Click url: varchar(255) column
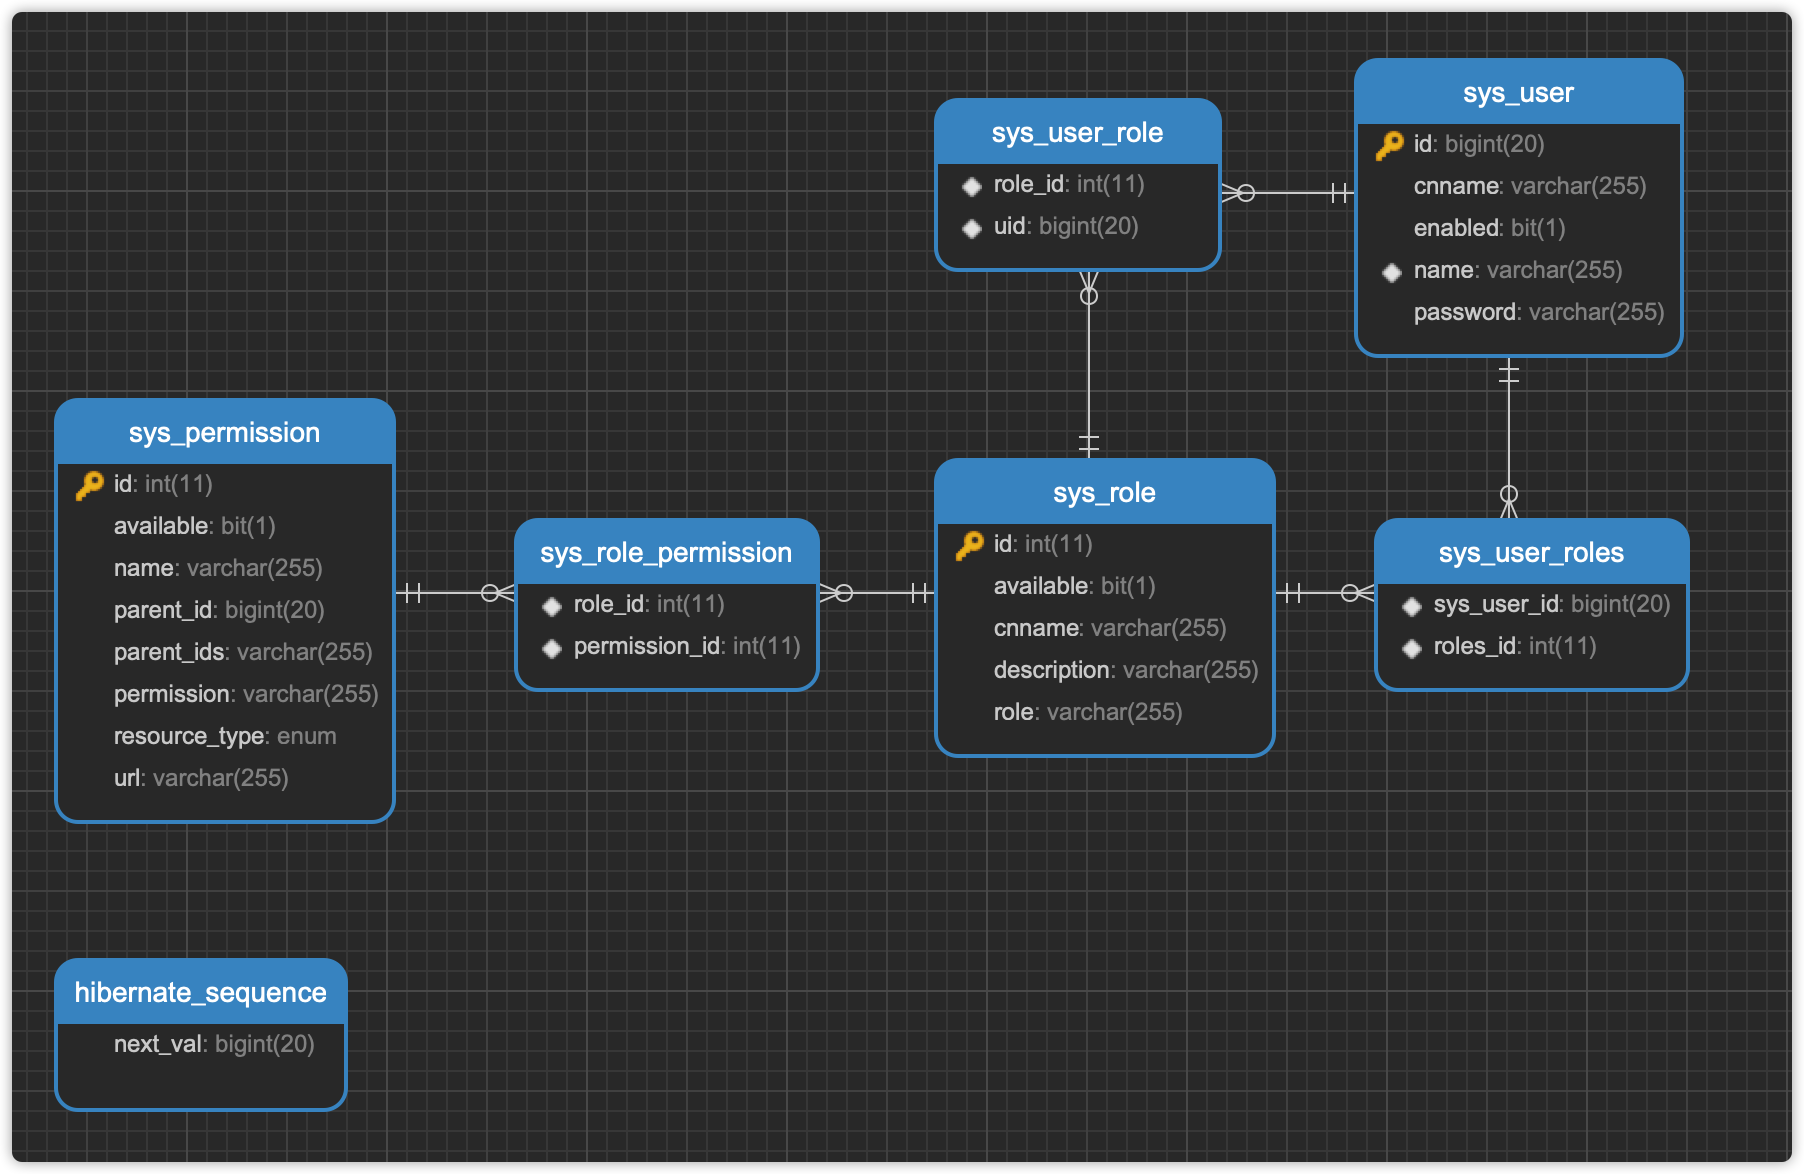The image size is (1804, 1174). (x=201, y=778)
